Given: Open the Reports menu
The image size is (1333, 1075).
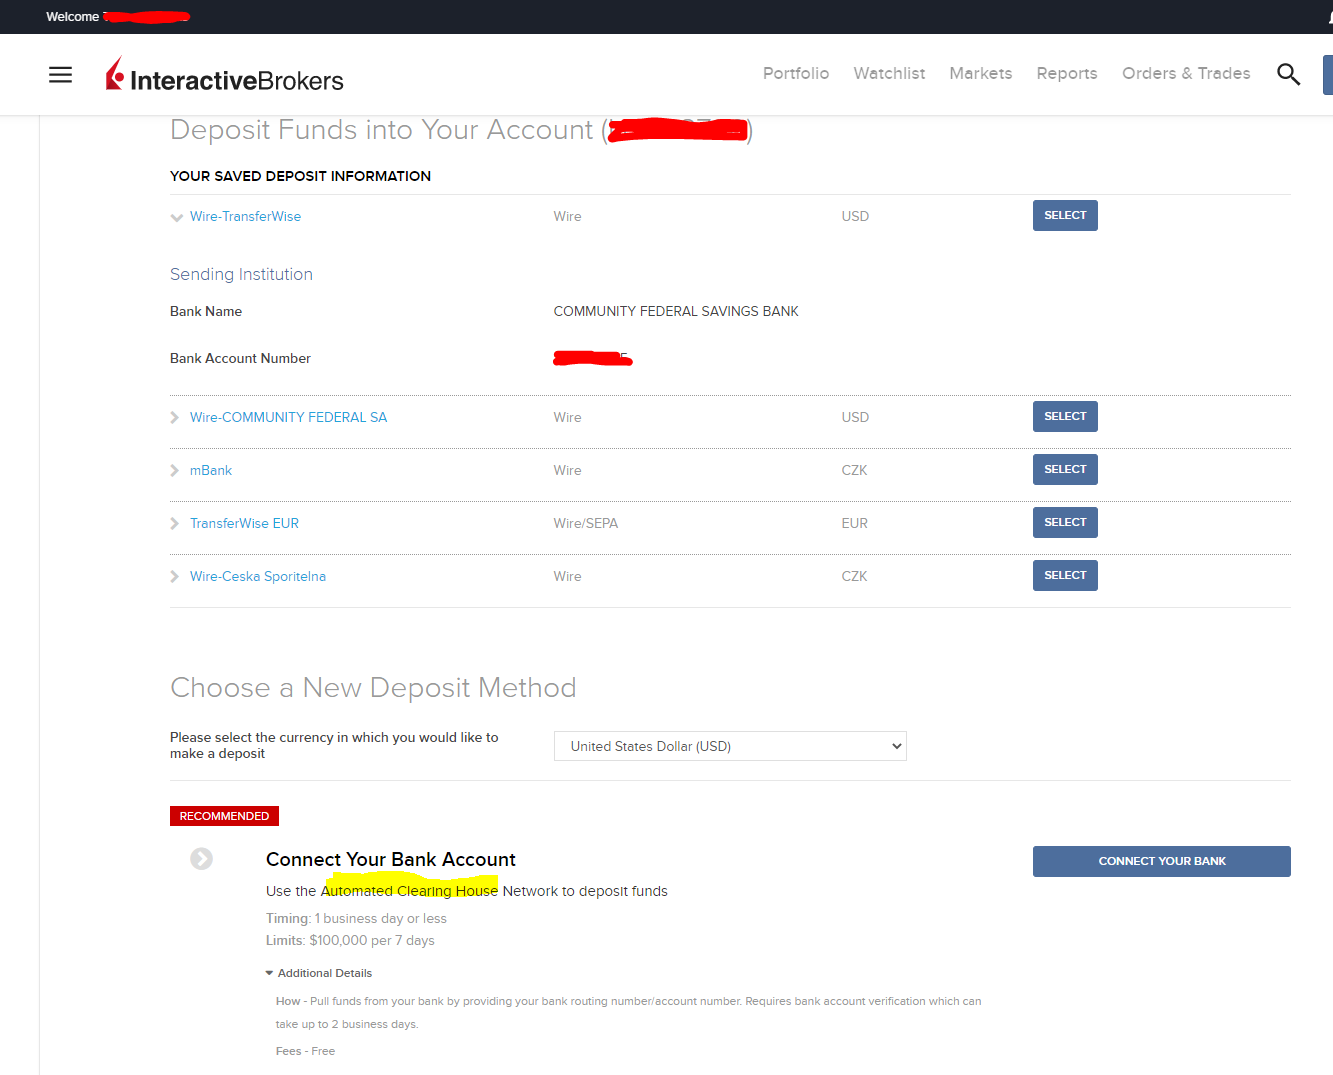Looking at the screenshot, I should coord(1067,73).
